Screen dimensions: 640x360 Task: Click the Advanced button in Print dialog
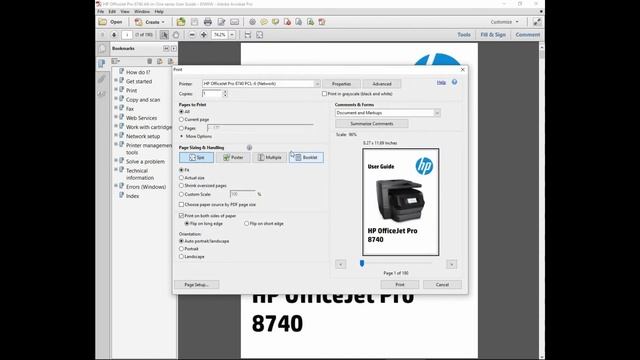coord(382,84)
